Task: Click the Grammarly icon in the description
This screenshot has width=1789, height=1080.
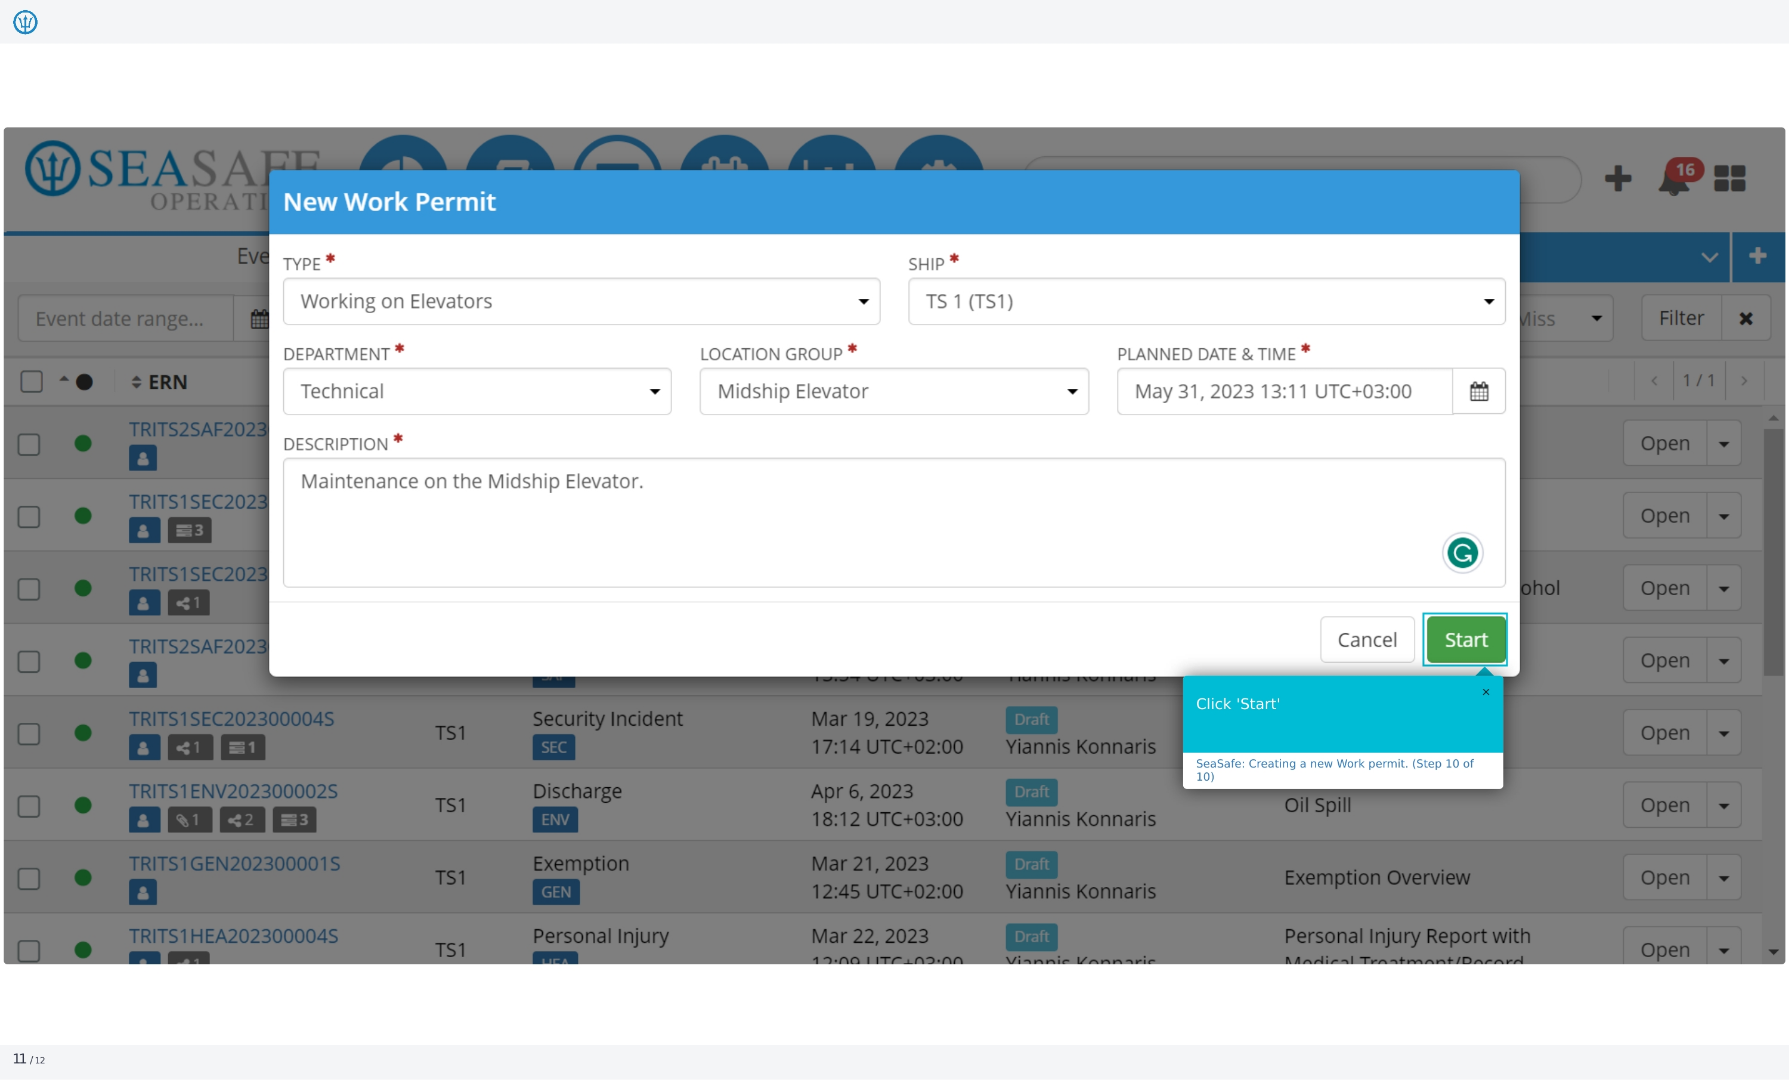Action: tap(1462, 553)
